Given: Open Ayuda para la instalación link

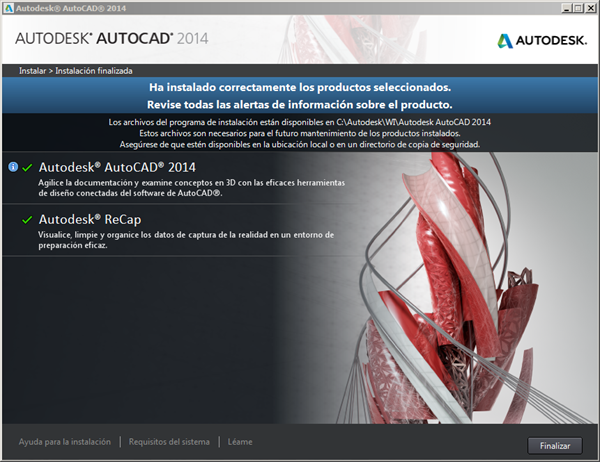Looking at the screenshot, I should click(65, 442).
